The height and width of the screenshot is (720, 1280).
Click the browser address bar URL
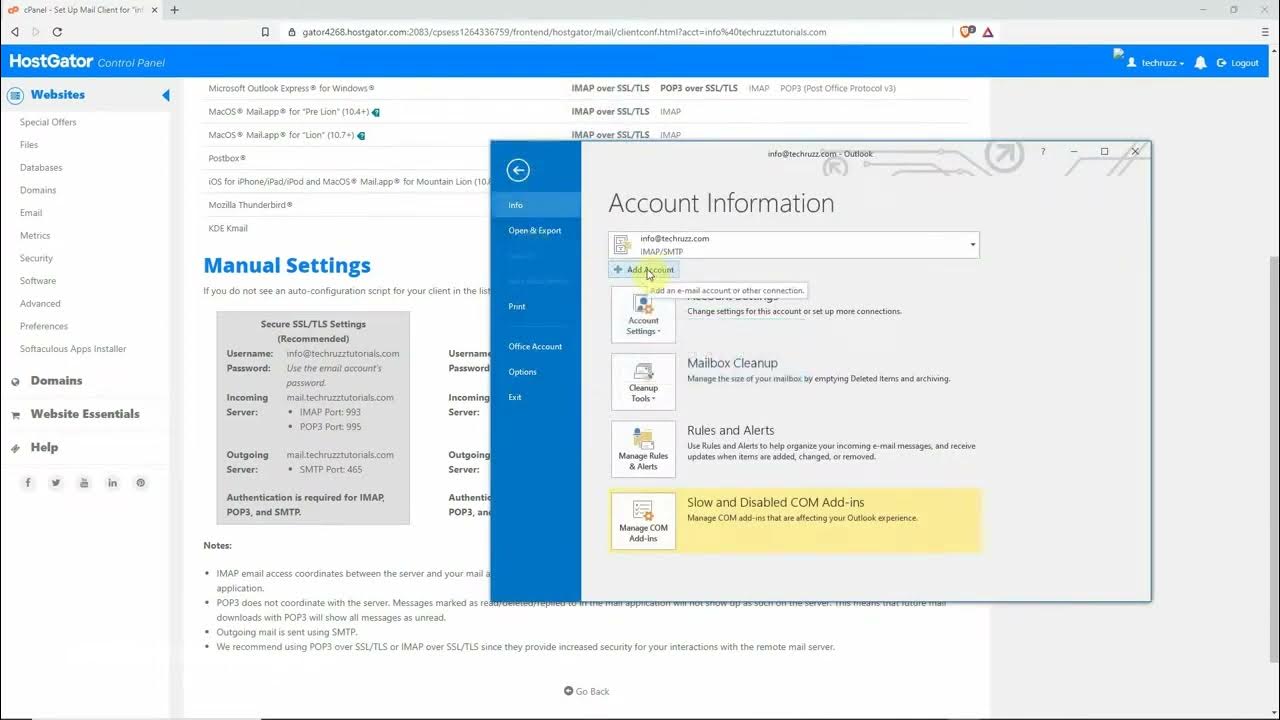point(564,32)
